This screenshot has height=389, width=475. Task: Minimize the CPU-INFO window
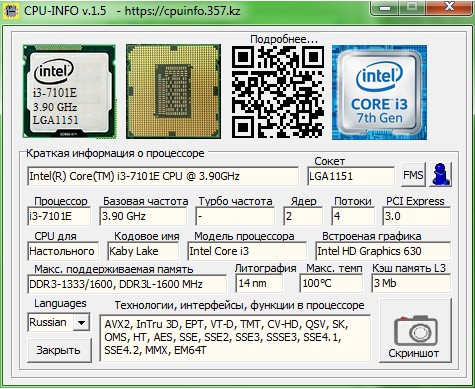tap(385, 7)
